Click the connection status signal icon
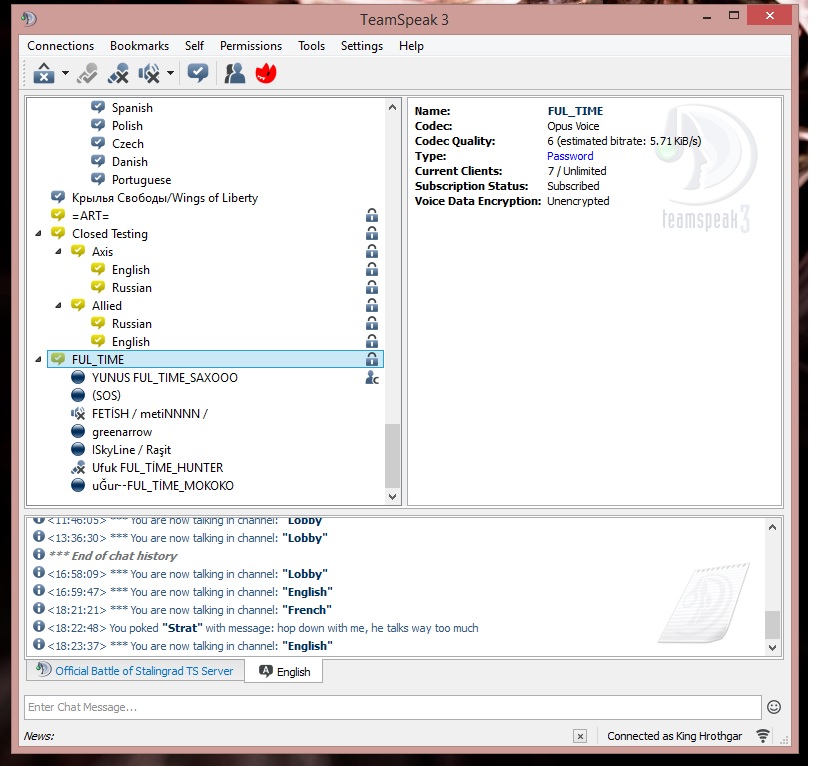 coord(763,736)
